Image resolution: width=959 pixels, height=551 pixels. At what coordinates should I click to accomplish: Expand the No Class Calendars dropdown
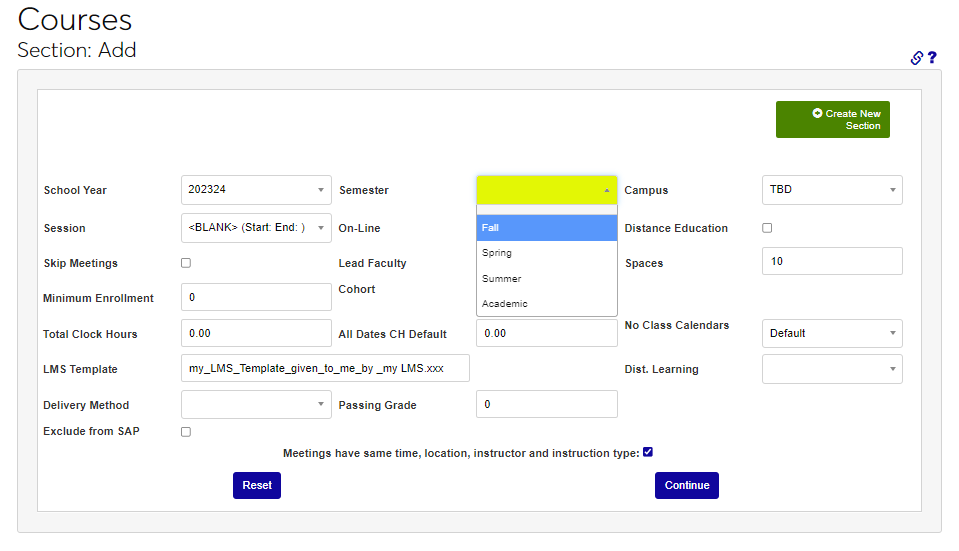tap(832, 333)
